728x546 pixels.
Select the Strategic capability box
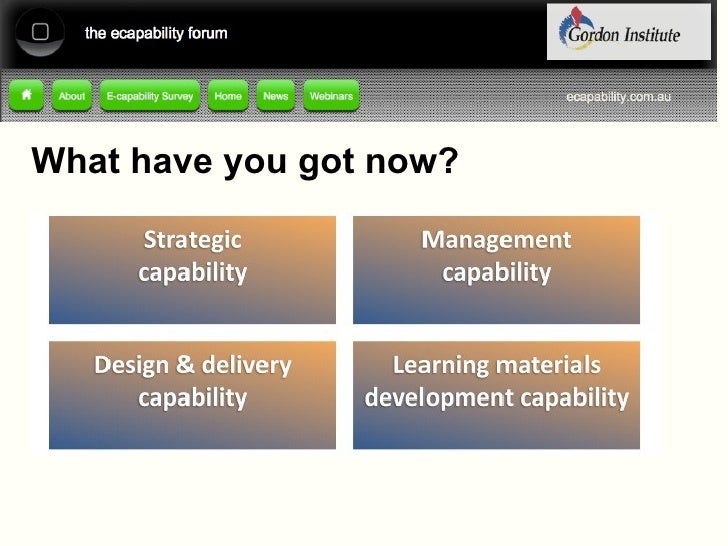click(x=192, y=270)
